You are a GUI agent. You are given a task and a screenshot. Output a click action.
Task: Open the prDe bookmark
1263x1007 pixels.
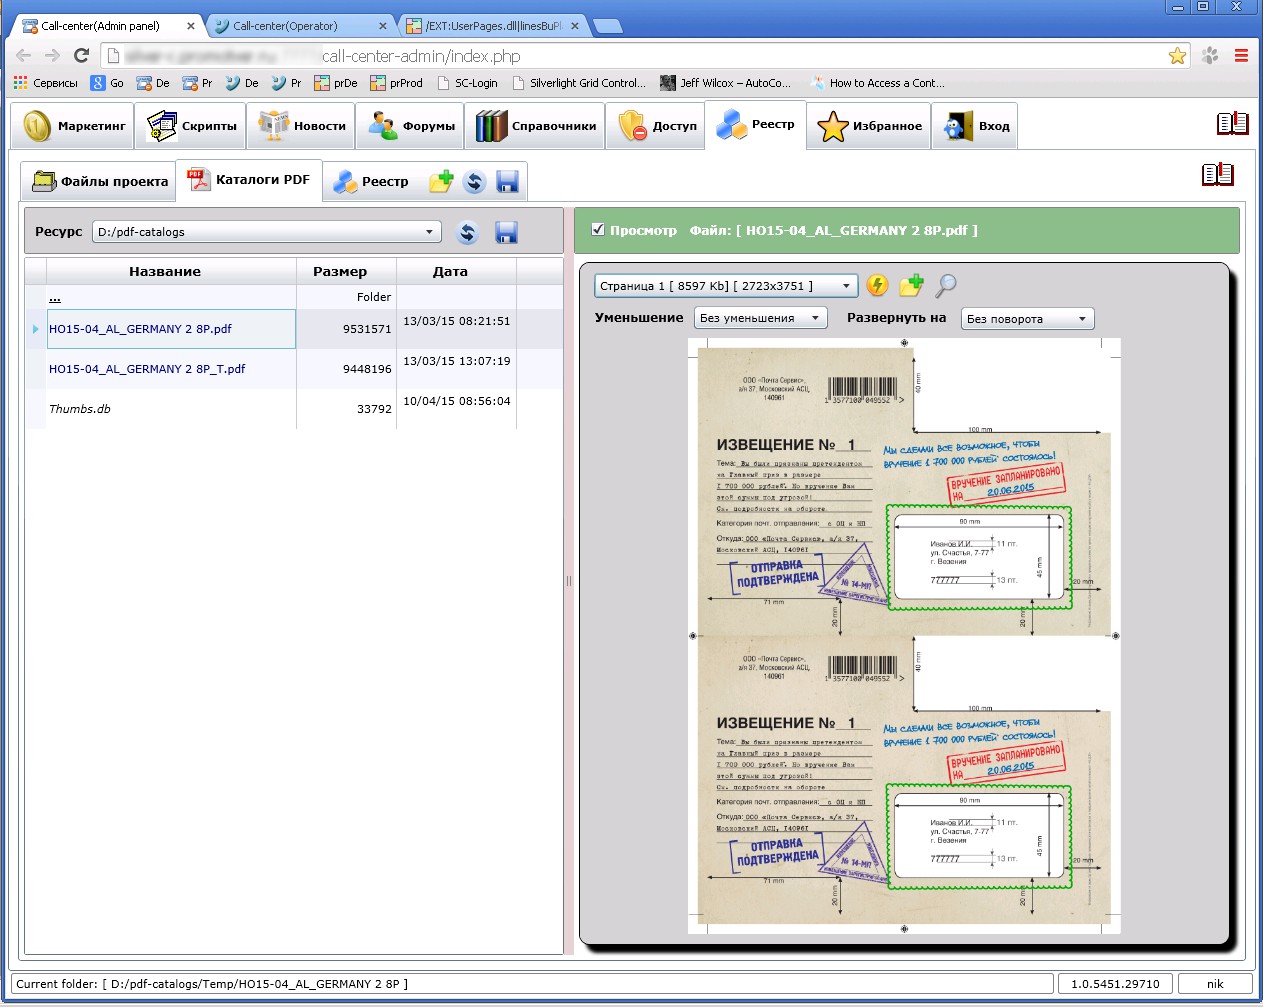[x=335, y=83]
